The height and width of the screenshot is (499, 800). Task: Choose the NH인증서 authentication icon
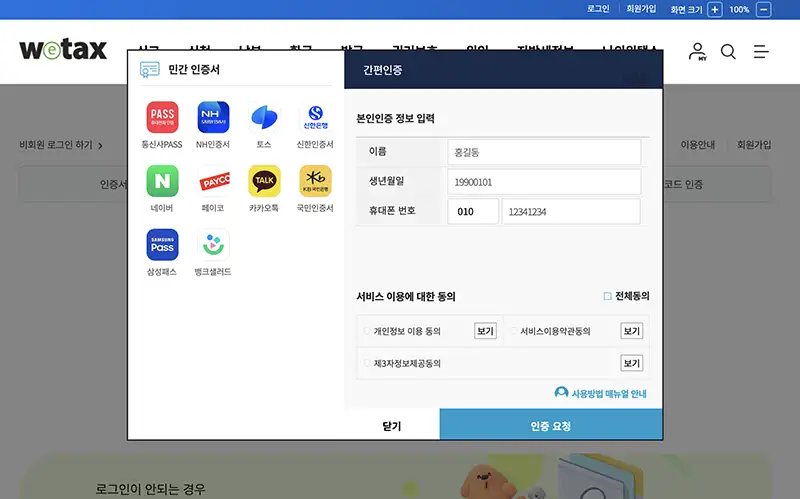[213, 117]
